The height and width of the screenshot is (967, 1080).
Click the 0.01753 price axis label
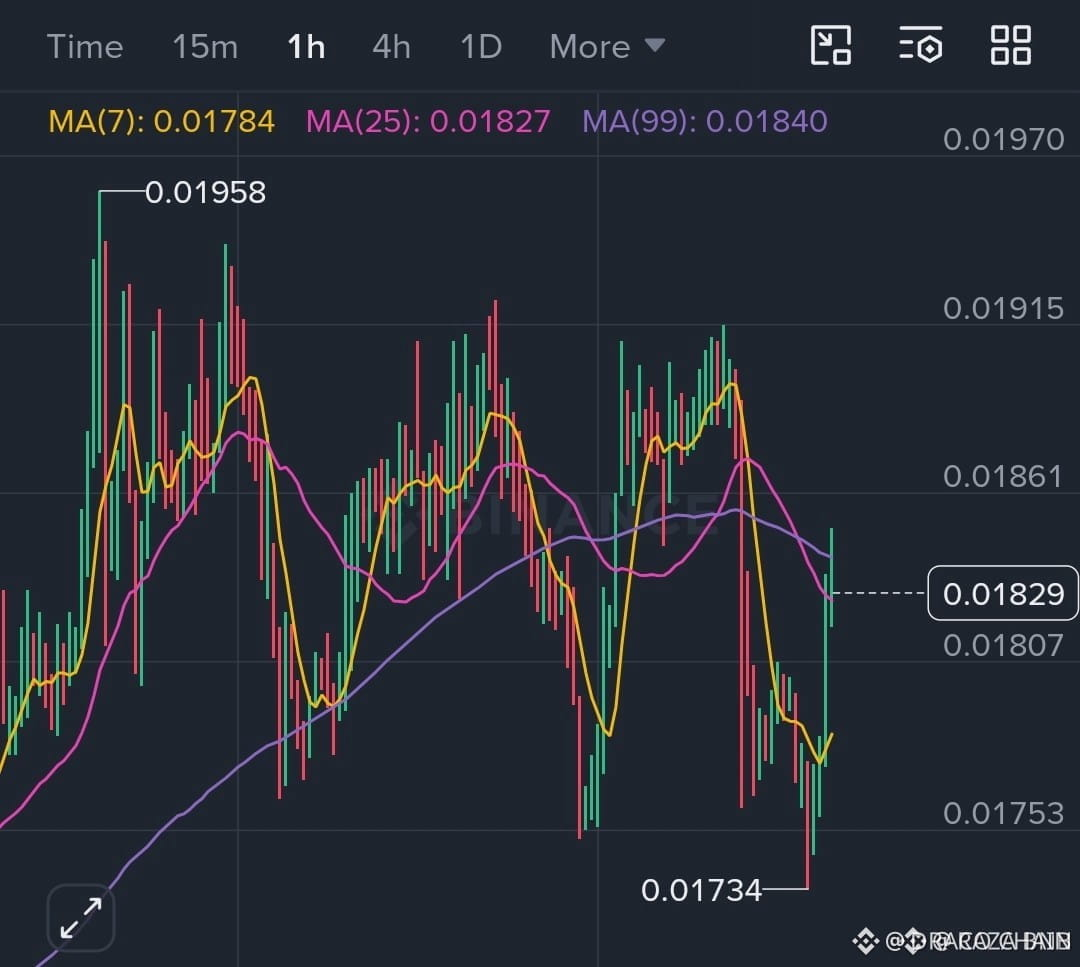click(x=1003, y=813)
